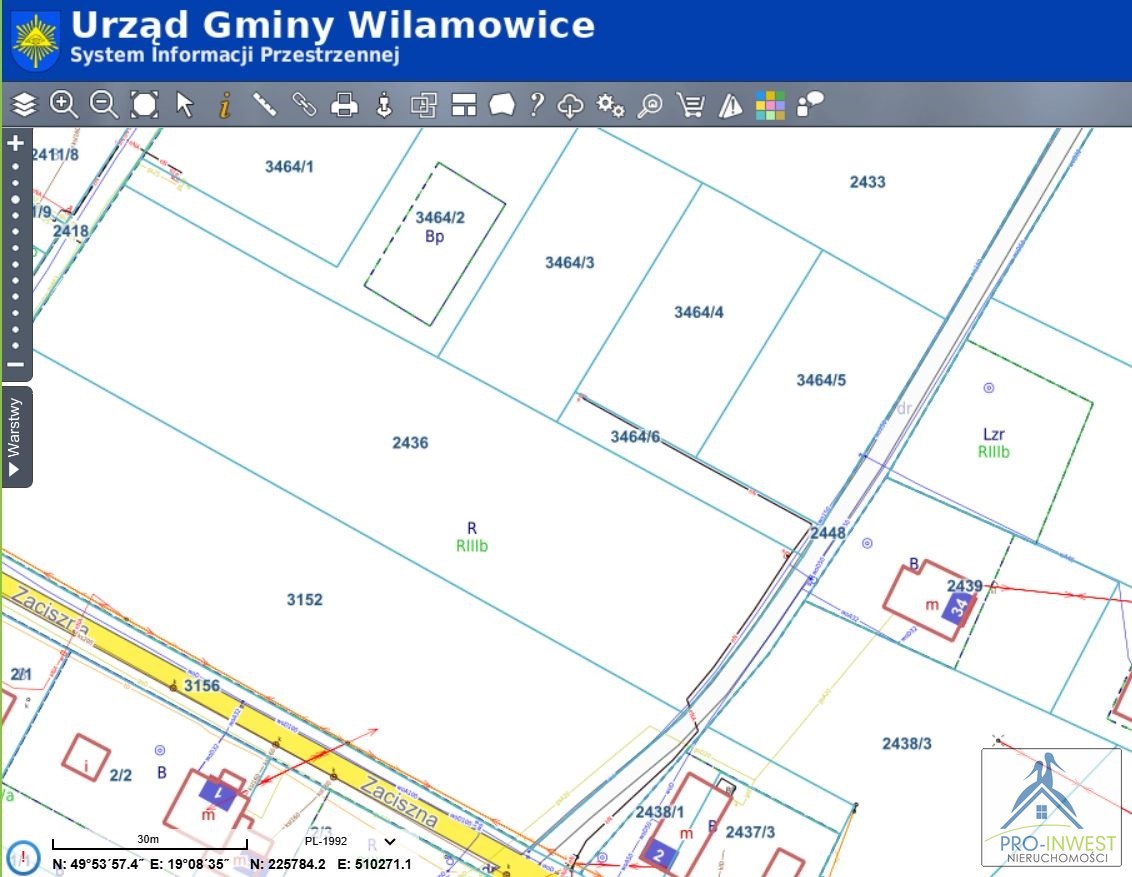Open the help question mark
1132x877 pixels.
537,104
